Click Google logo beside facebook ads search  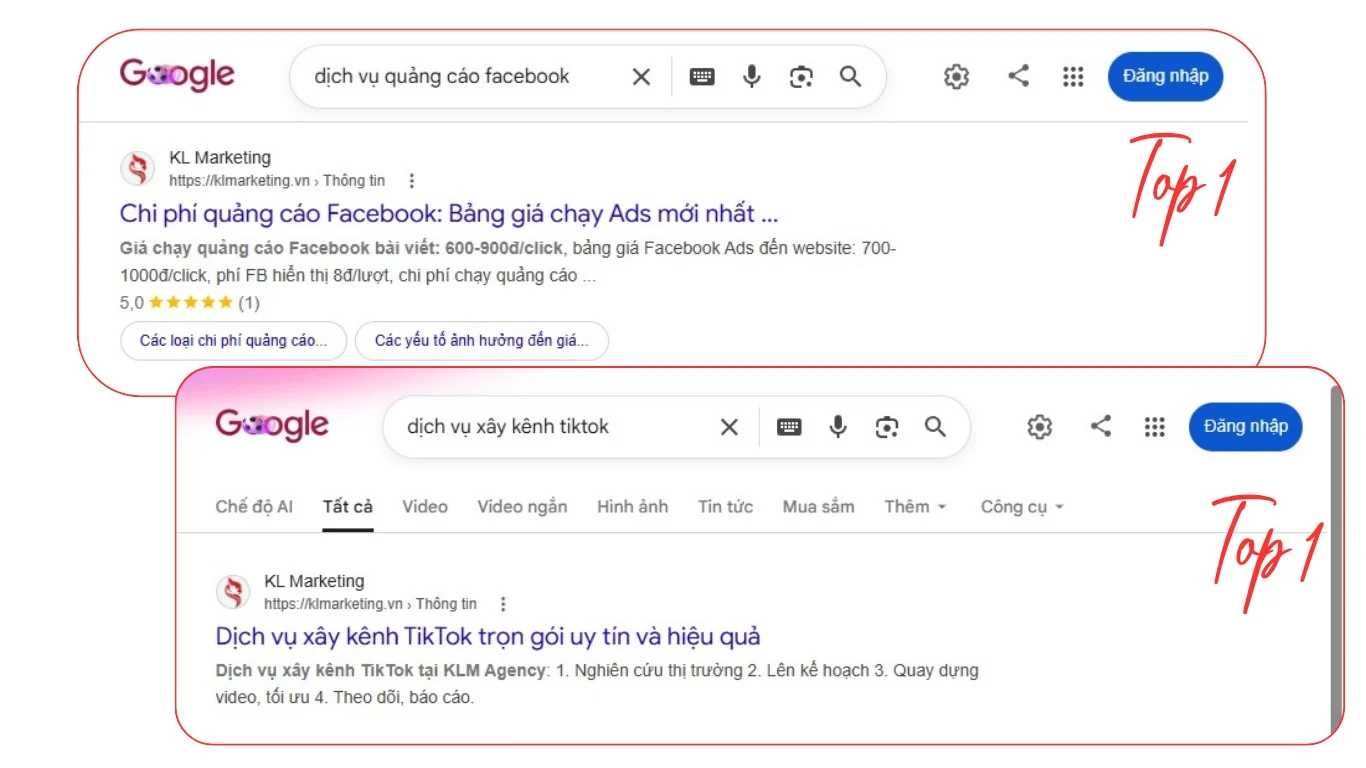pyautogui.click(x=177, y=75)
